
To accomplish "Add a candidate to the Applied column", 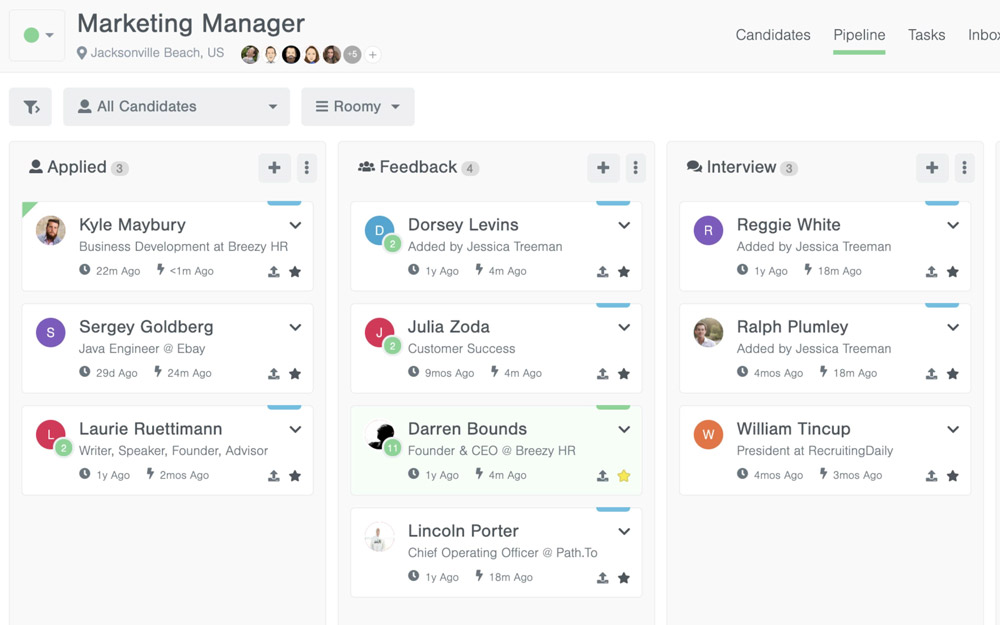I will pyautogui.click(x=274, y=168).
